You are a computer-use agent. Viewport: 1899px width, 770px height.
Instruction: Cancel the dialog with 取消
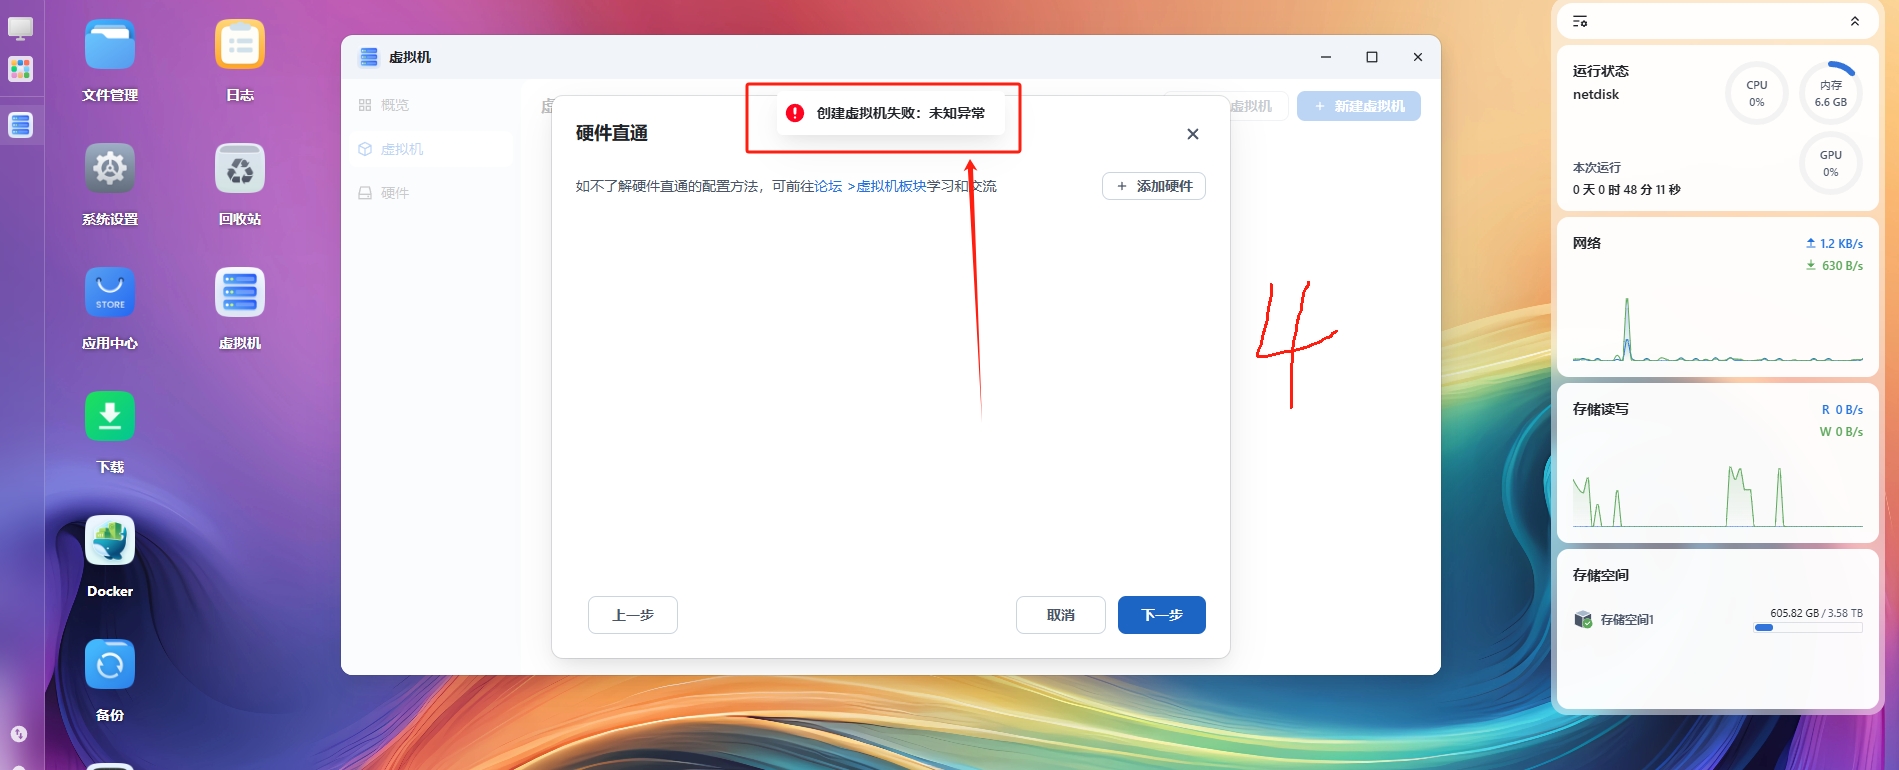(x=1060, y=615)
